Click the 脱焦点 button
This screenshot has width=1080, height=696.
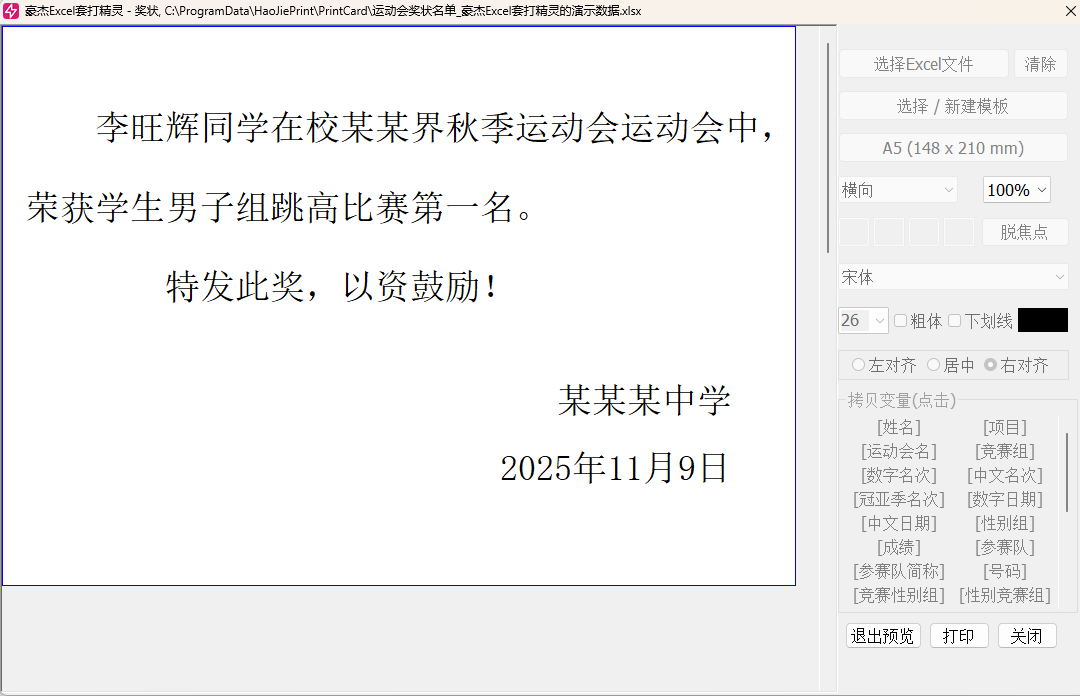(1025, 232)
